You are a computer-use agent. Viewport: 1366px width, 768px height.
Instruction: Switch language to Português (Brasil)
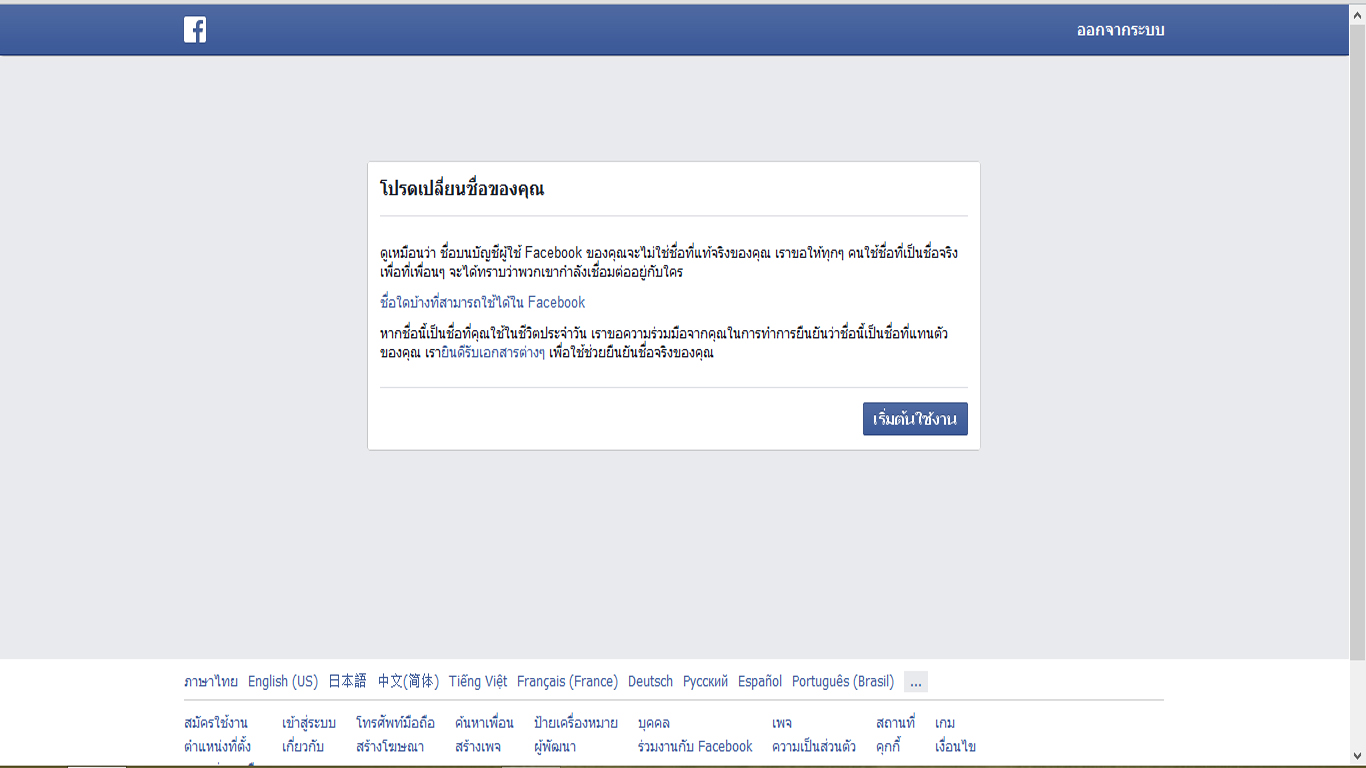(x=843, y=681)
